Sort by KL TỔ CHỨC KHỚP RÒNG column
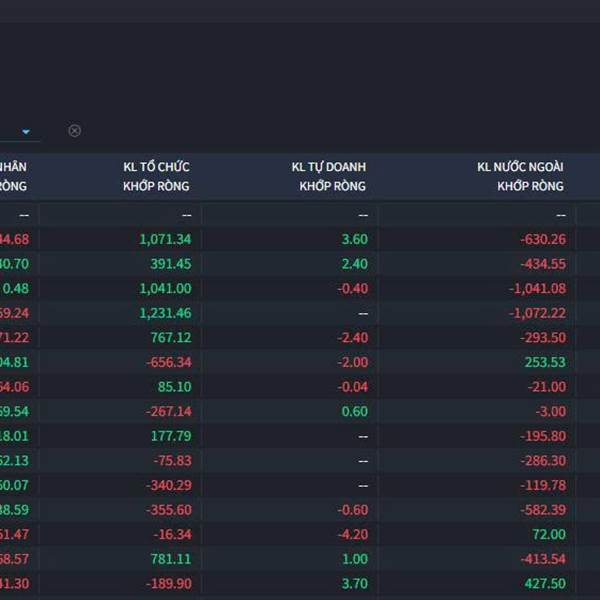600x600 pixels. pos(156,176)
